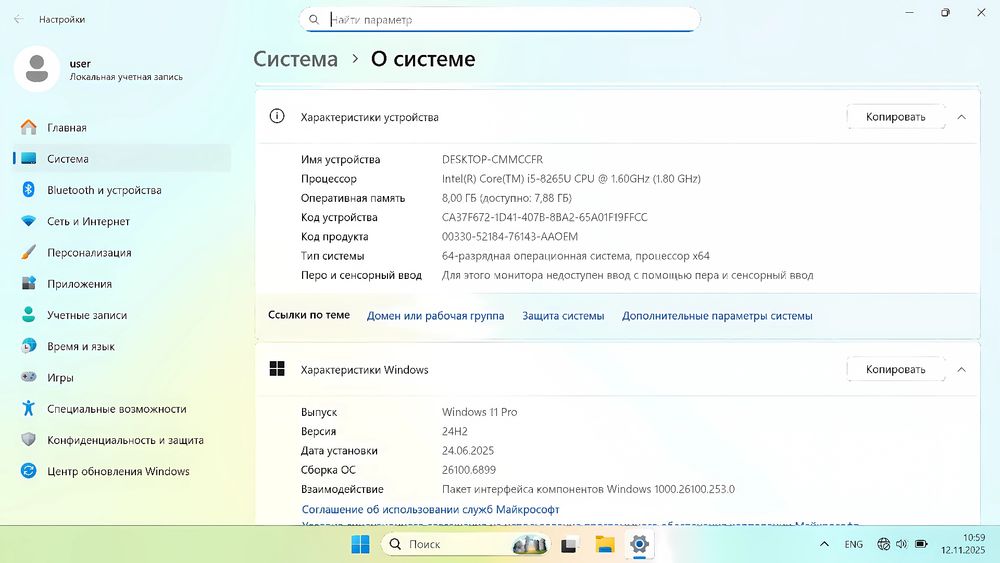Go to Сеть и Интернет
Viewport: 1000px width, 563px height.
point(121,221)
